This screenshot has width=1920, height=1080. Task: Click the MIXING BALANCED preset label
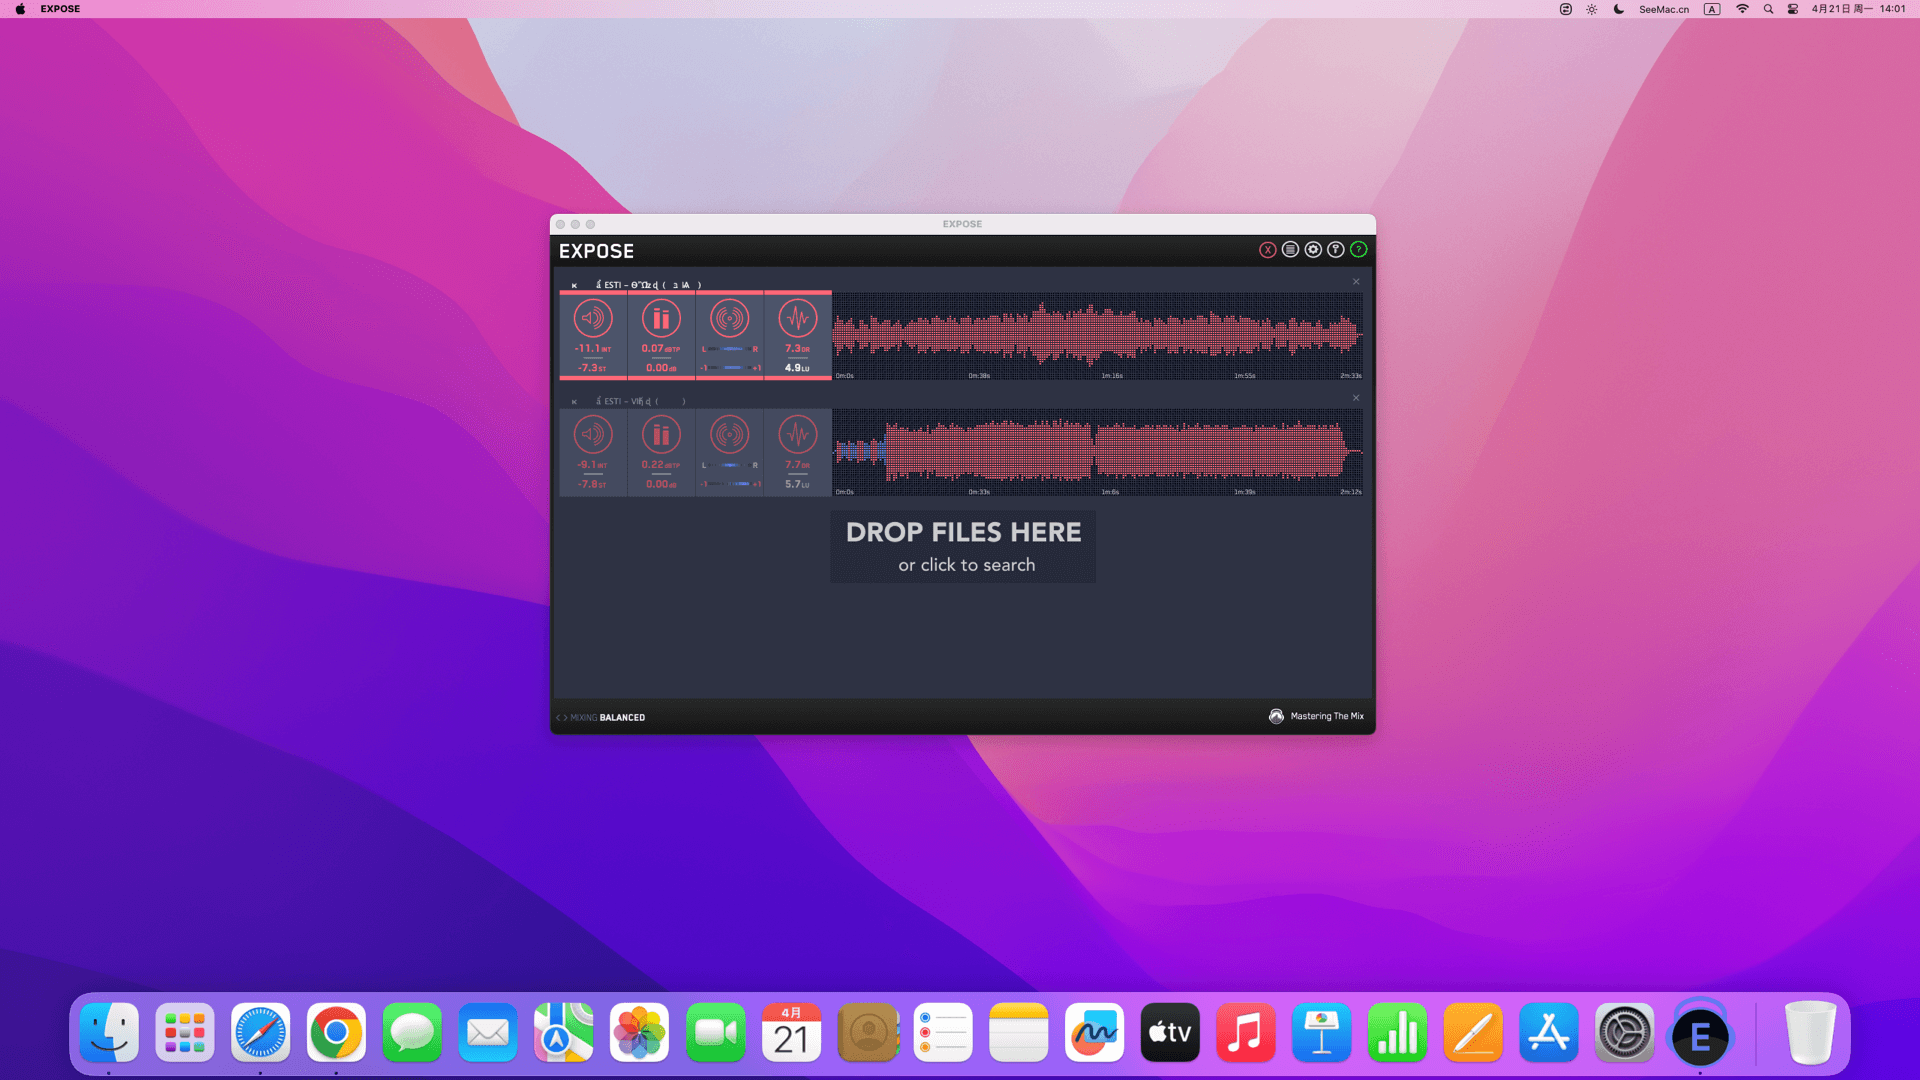[608, 718]
